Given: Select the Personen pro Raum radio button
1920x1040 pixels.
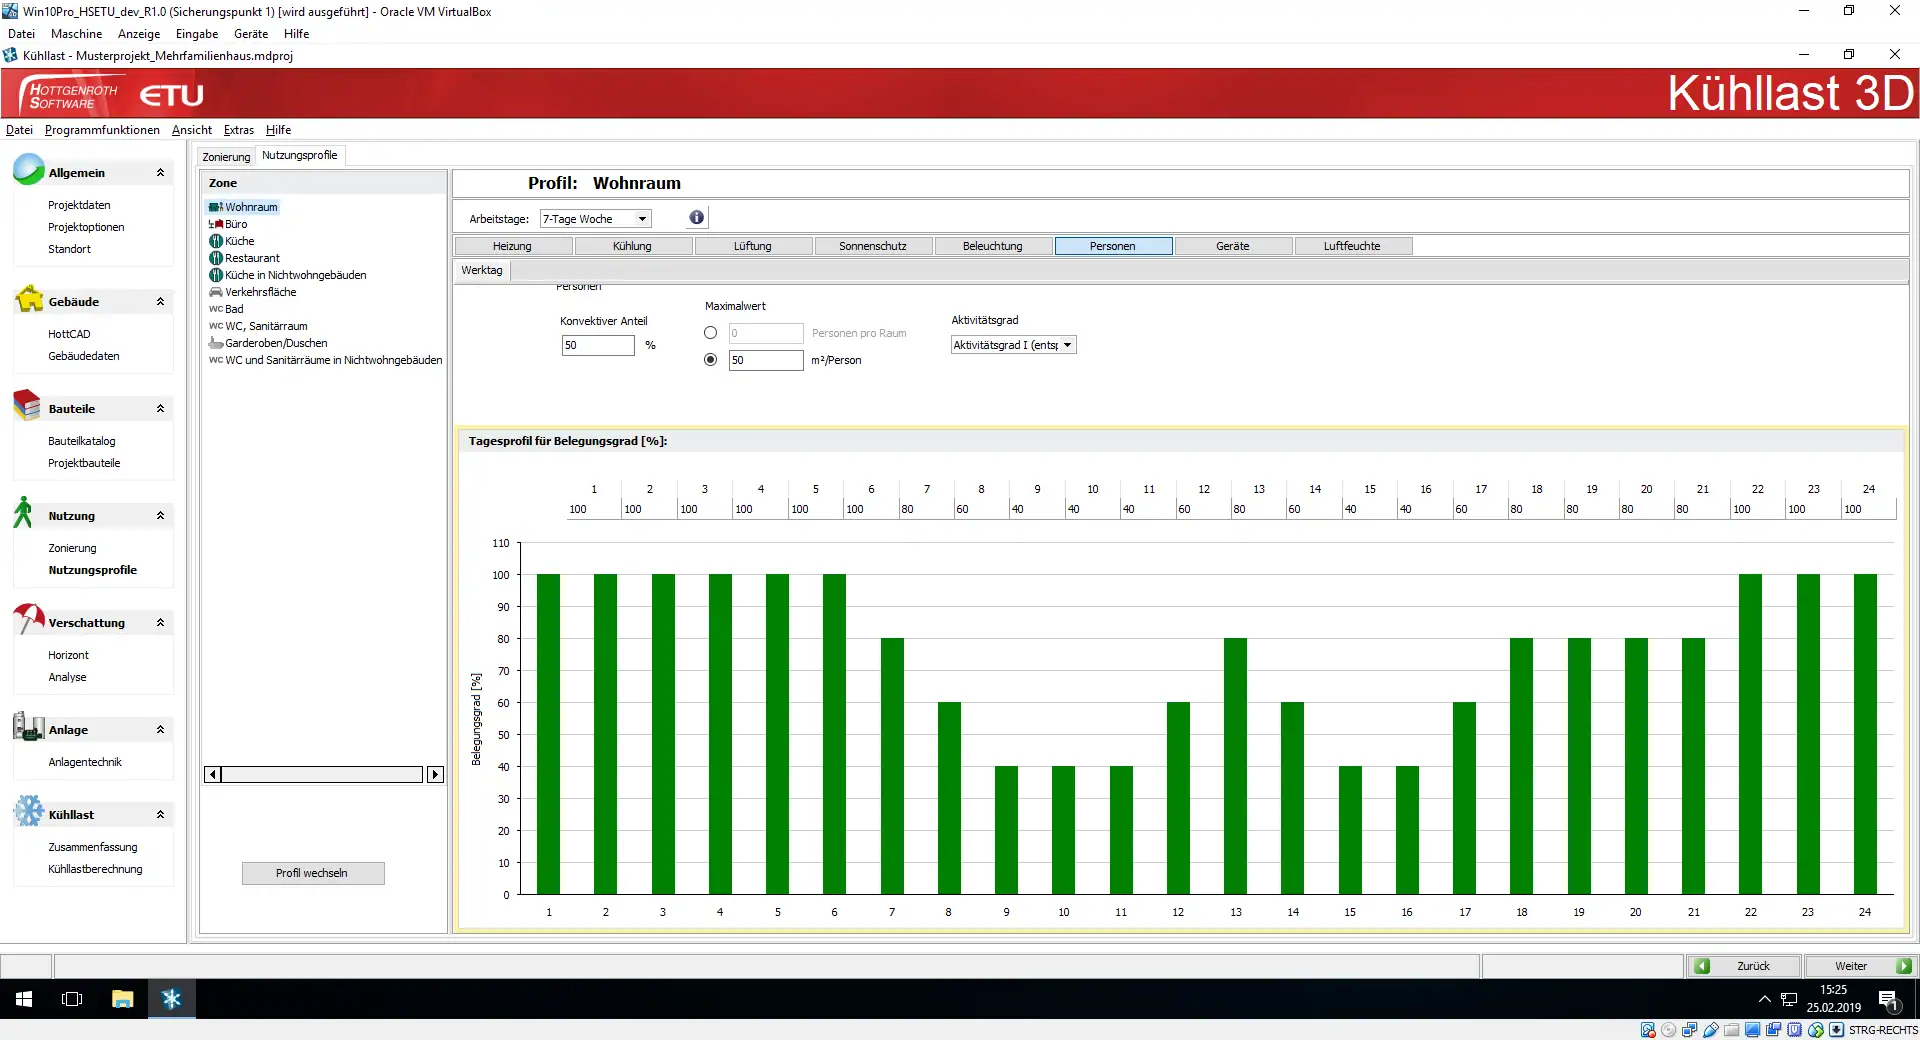Looking at the screenshot, I should tap(710, 333).
